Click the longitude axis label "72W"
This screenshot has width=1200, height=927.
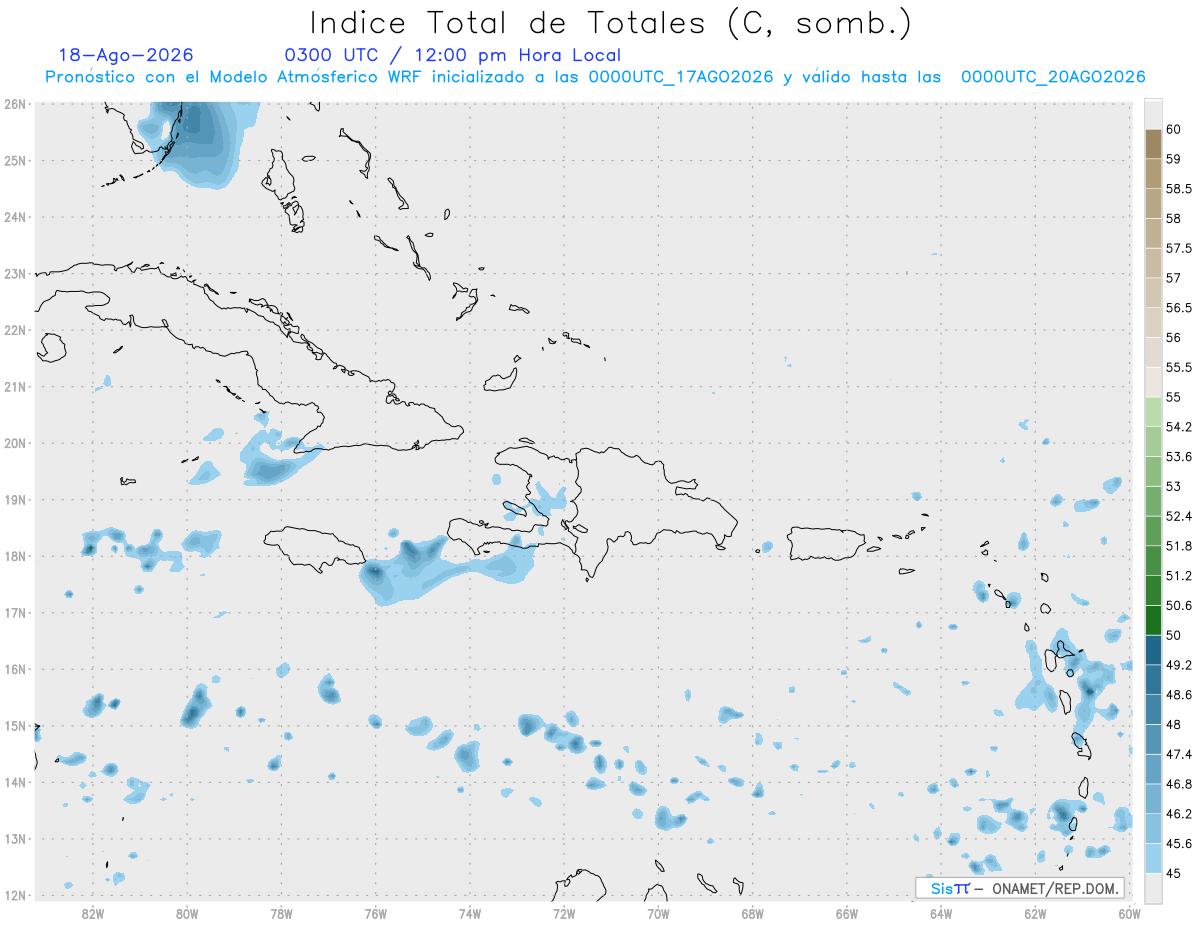pos(564,913)
